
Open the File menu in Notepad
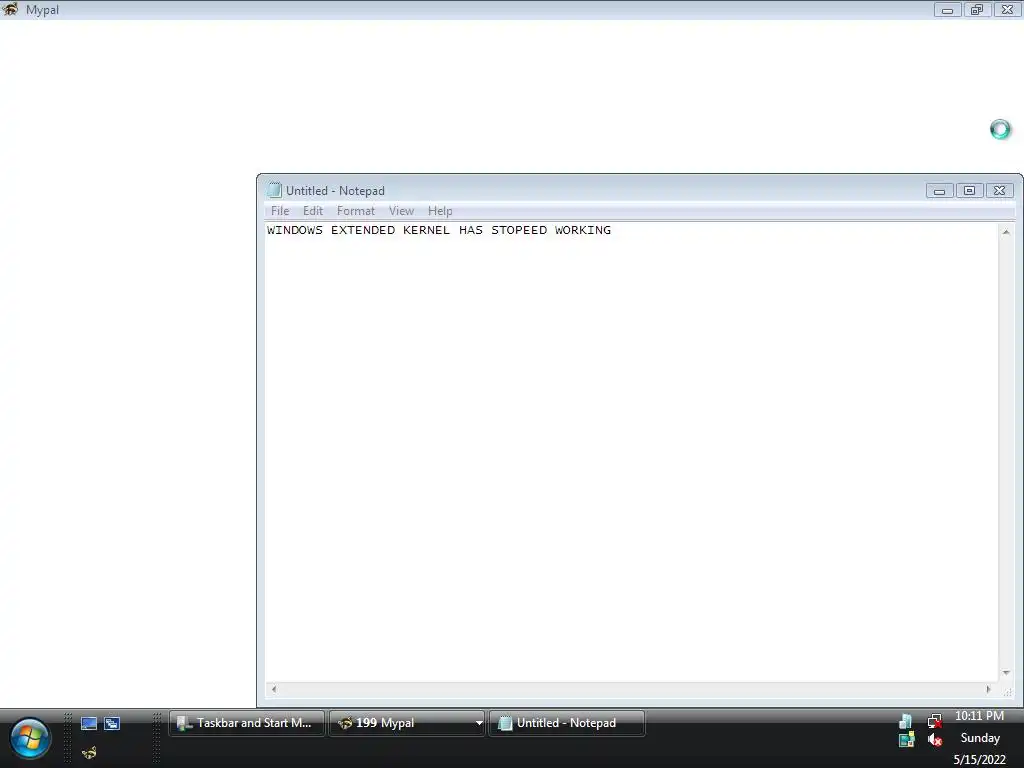[280, 211]
